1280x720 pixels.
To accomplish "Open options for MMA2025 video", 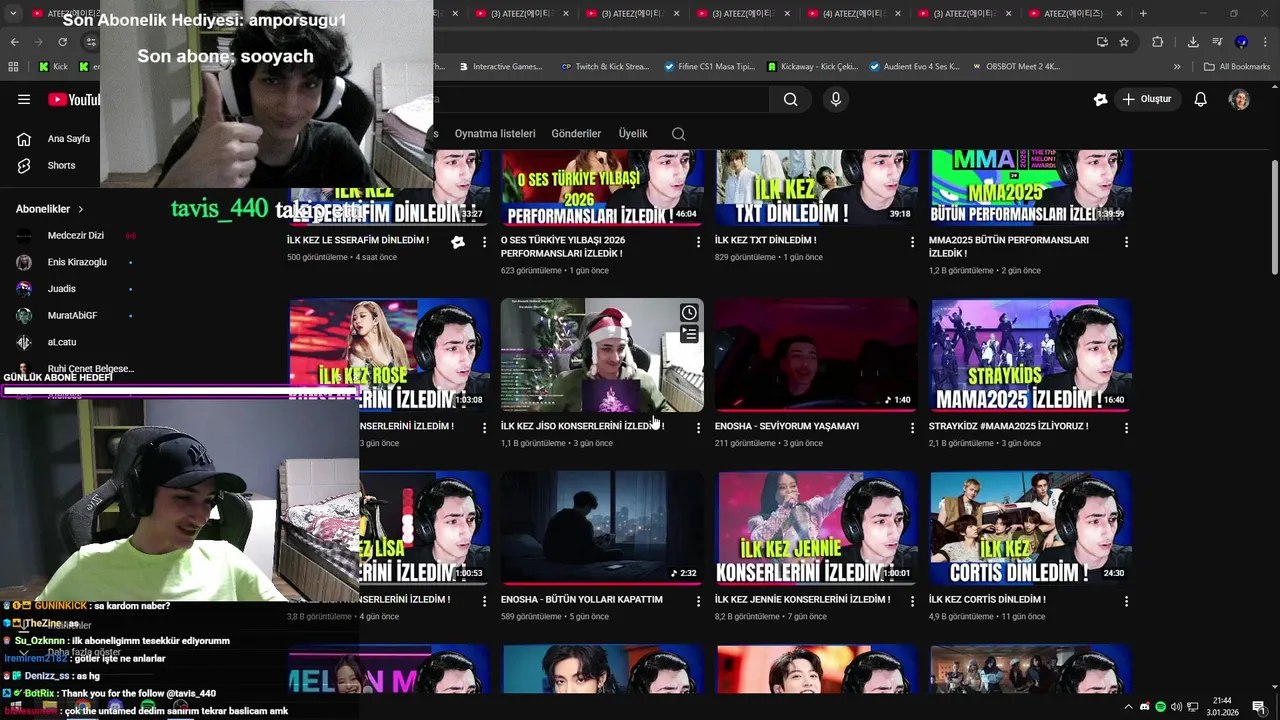I will point(1126,242).
